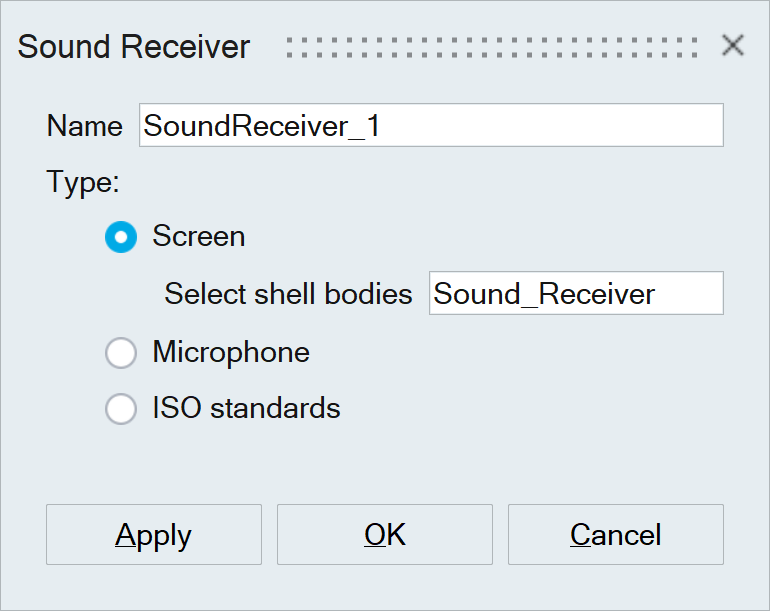Click the Microphone option label text
770x611 pixels.
coord(231,353)
